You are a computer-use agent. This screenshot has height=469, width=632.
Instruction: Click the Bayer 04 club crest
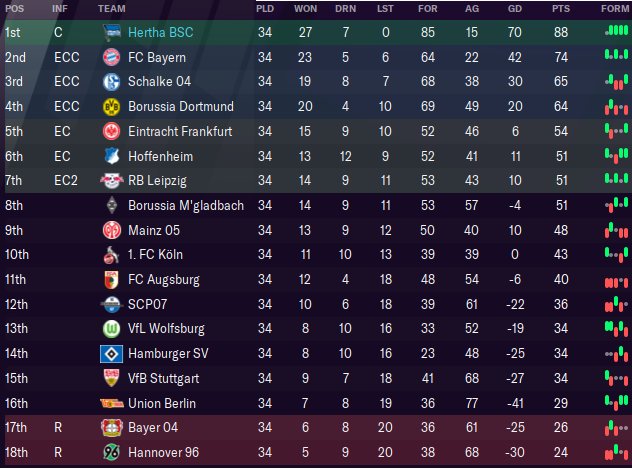click(x=111, y=428)
